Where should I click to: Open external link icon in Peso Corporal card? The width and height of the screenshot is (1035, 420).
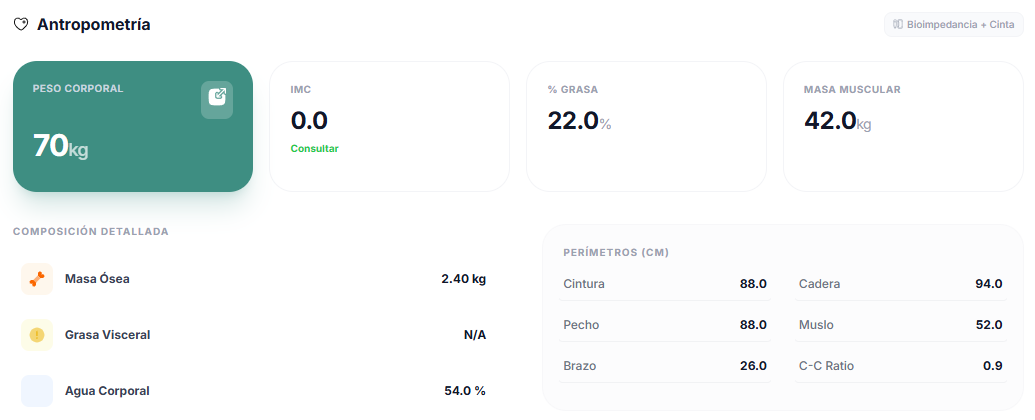[217, 99]
